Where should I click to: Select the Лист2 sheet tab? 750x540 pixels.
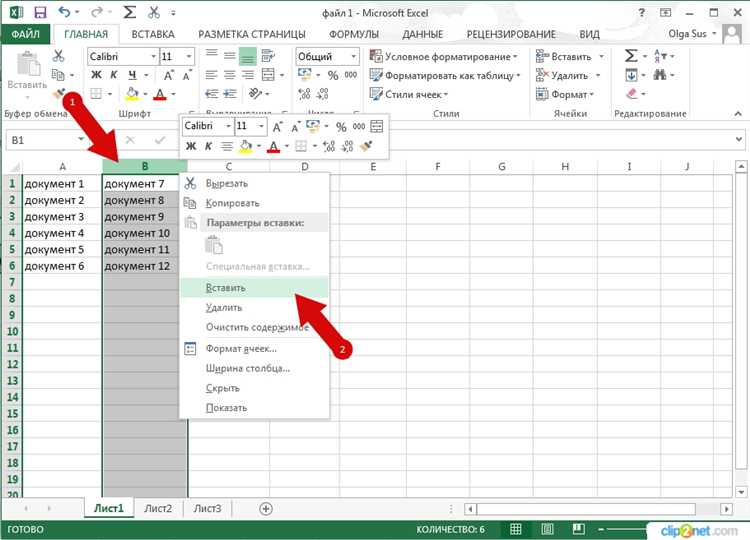158,508
